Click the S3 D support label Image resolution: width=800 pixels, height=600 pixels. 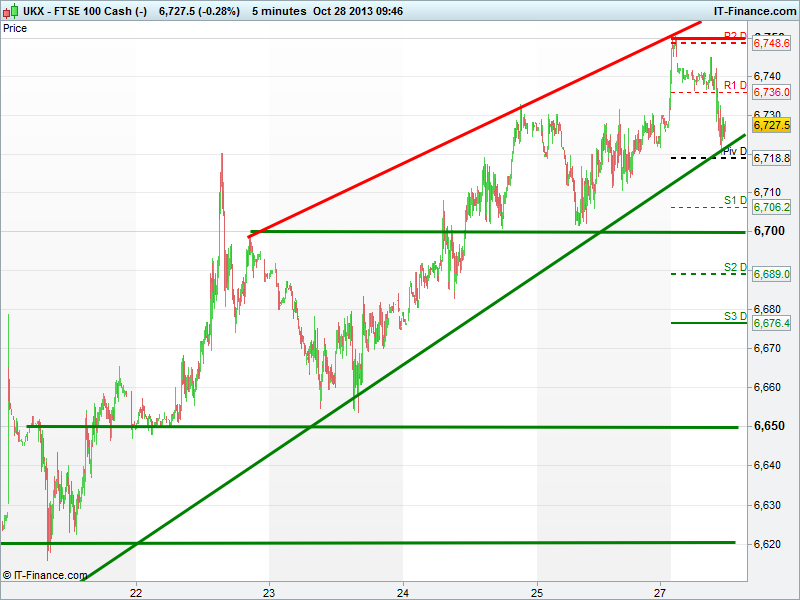click(735, 316)
